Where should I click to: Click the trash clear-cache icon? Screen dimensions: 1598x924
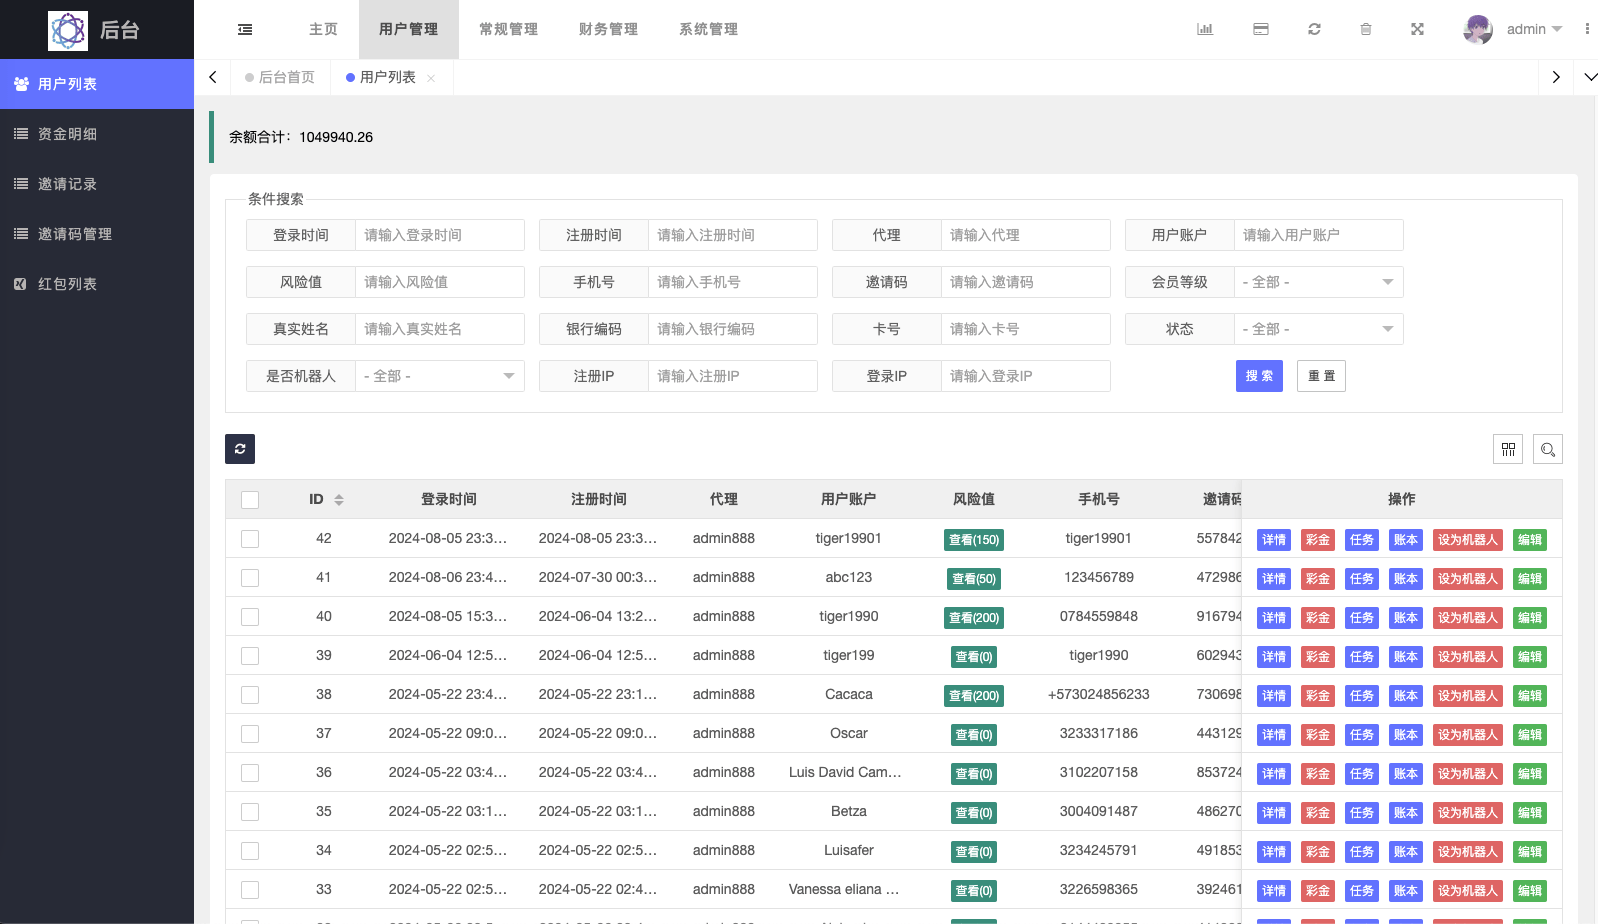(x=1366, y=30)
